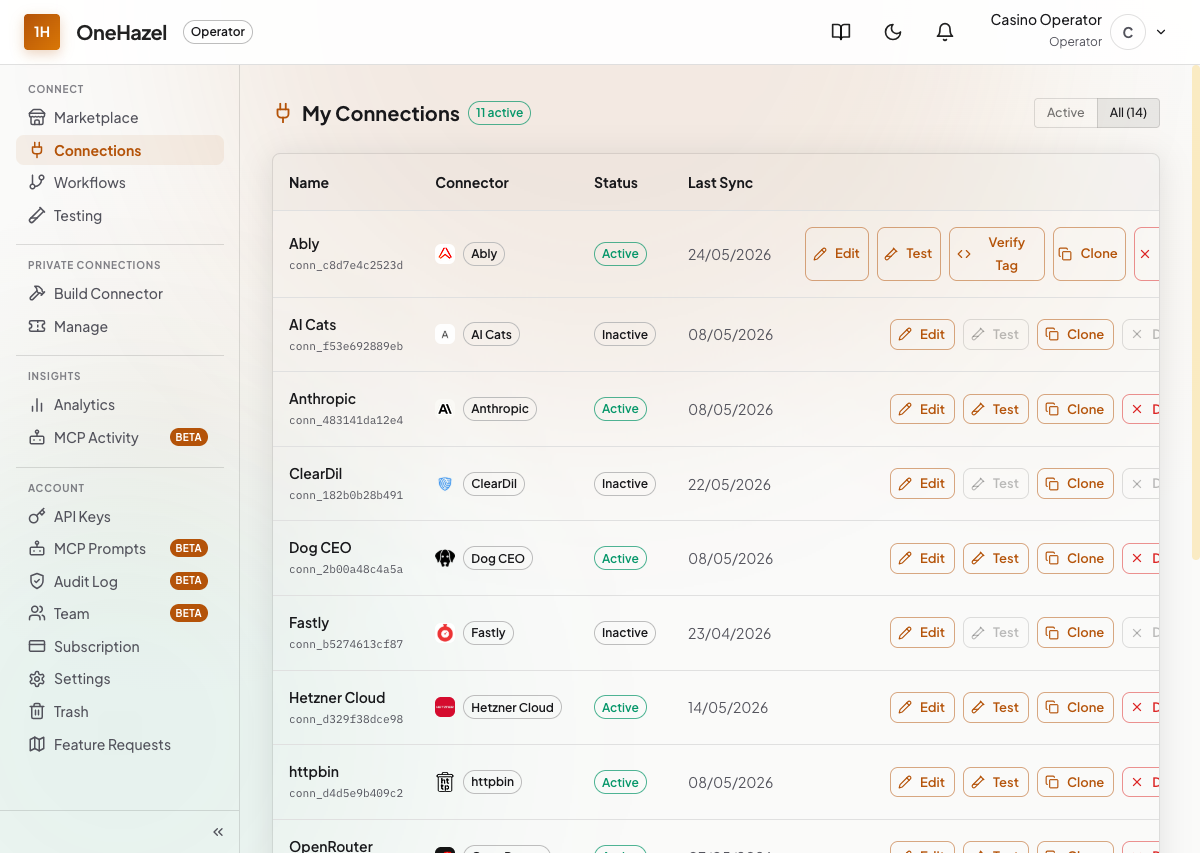Image resolution: width=1200 pixels, height=853 pixels.
Task: Clone the ClearDil connection
Action: [x=1075, y=484]
